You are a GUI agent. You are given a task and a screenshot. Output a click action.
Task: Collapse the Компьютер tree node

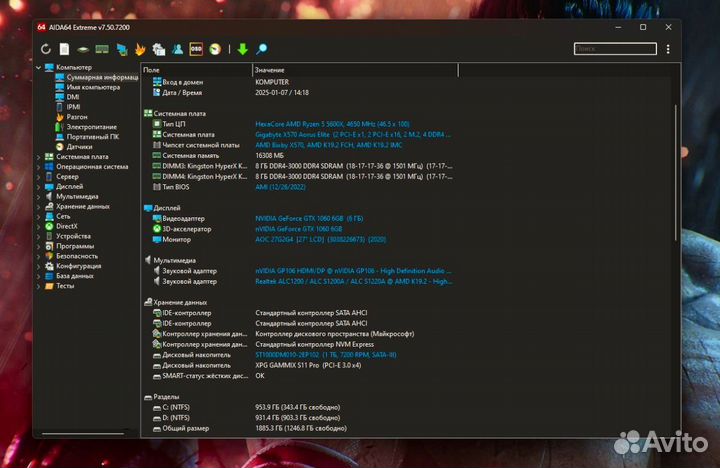point(39,68)
